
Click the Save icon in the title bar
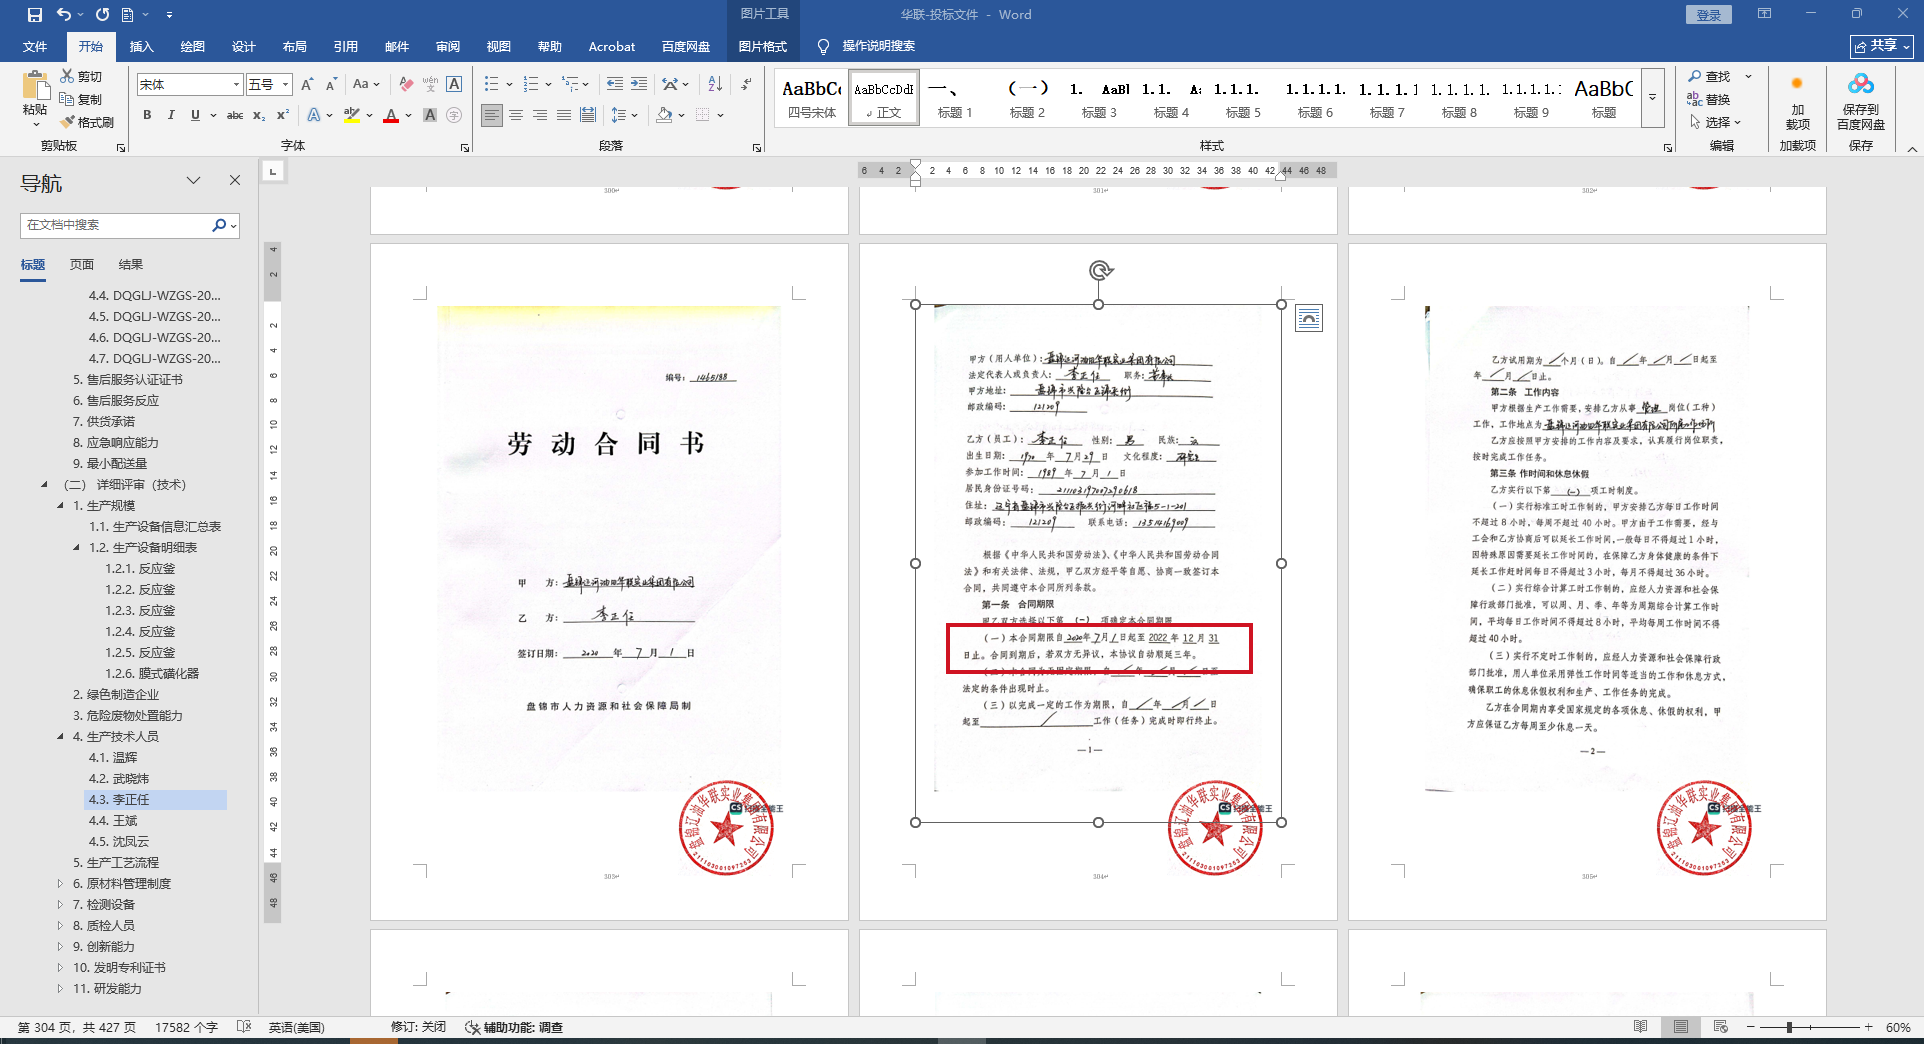(35, 15)
